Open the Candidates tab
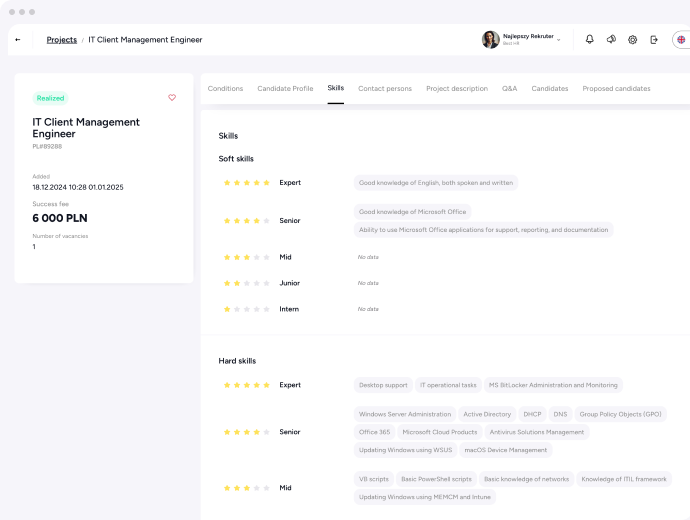The width and height of the screenshot is (690, 520). pos(550,89)
